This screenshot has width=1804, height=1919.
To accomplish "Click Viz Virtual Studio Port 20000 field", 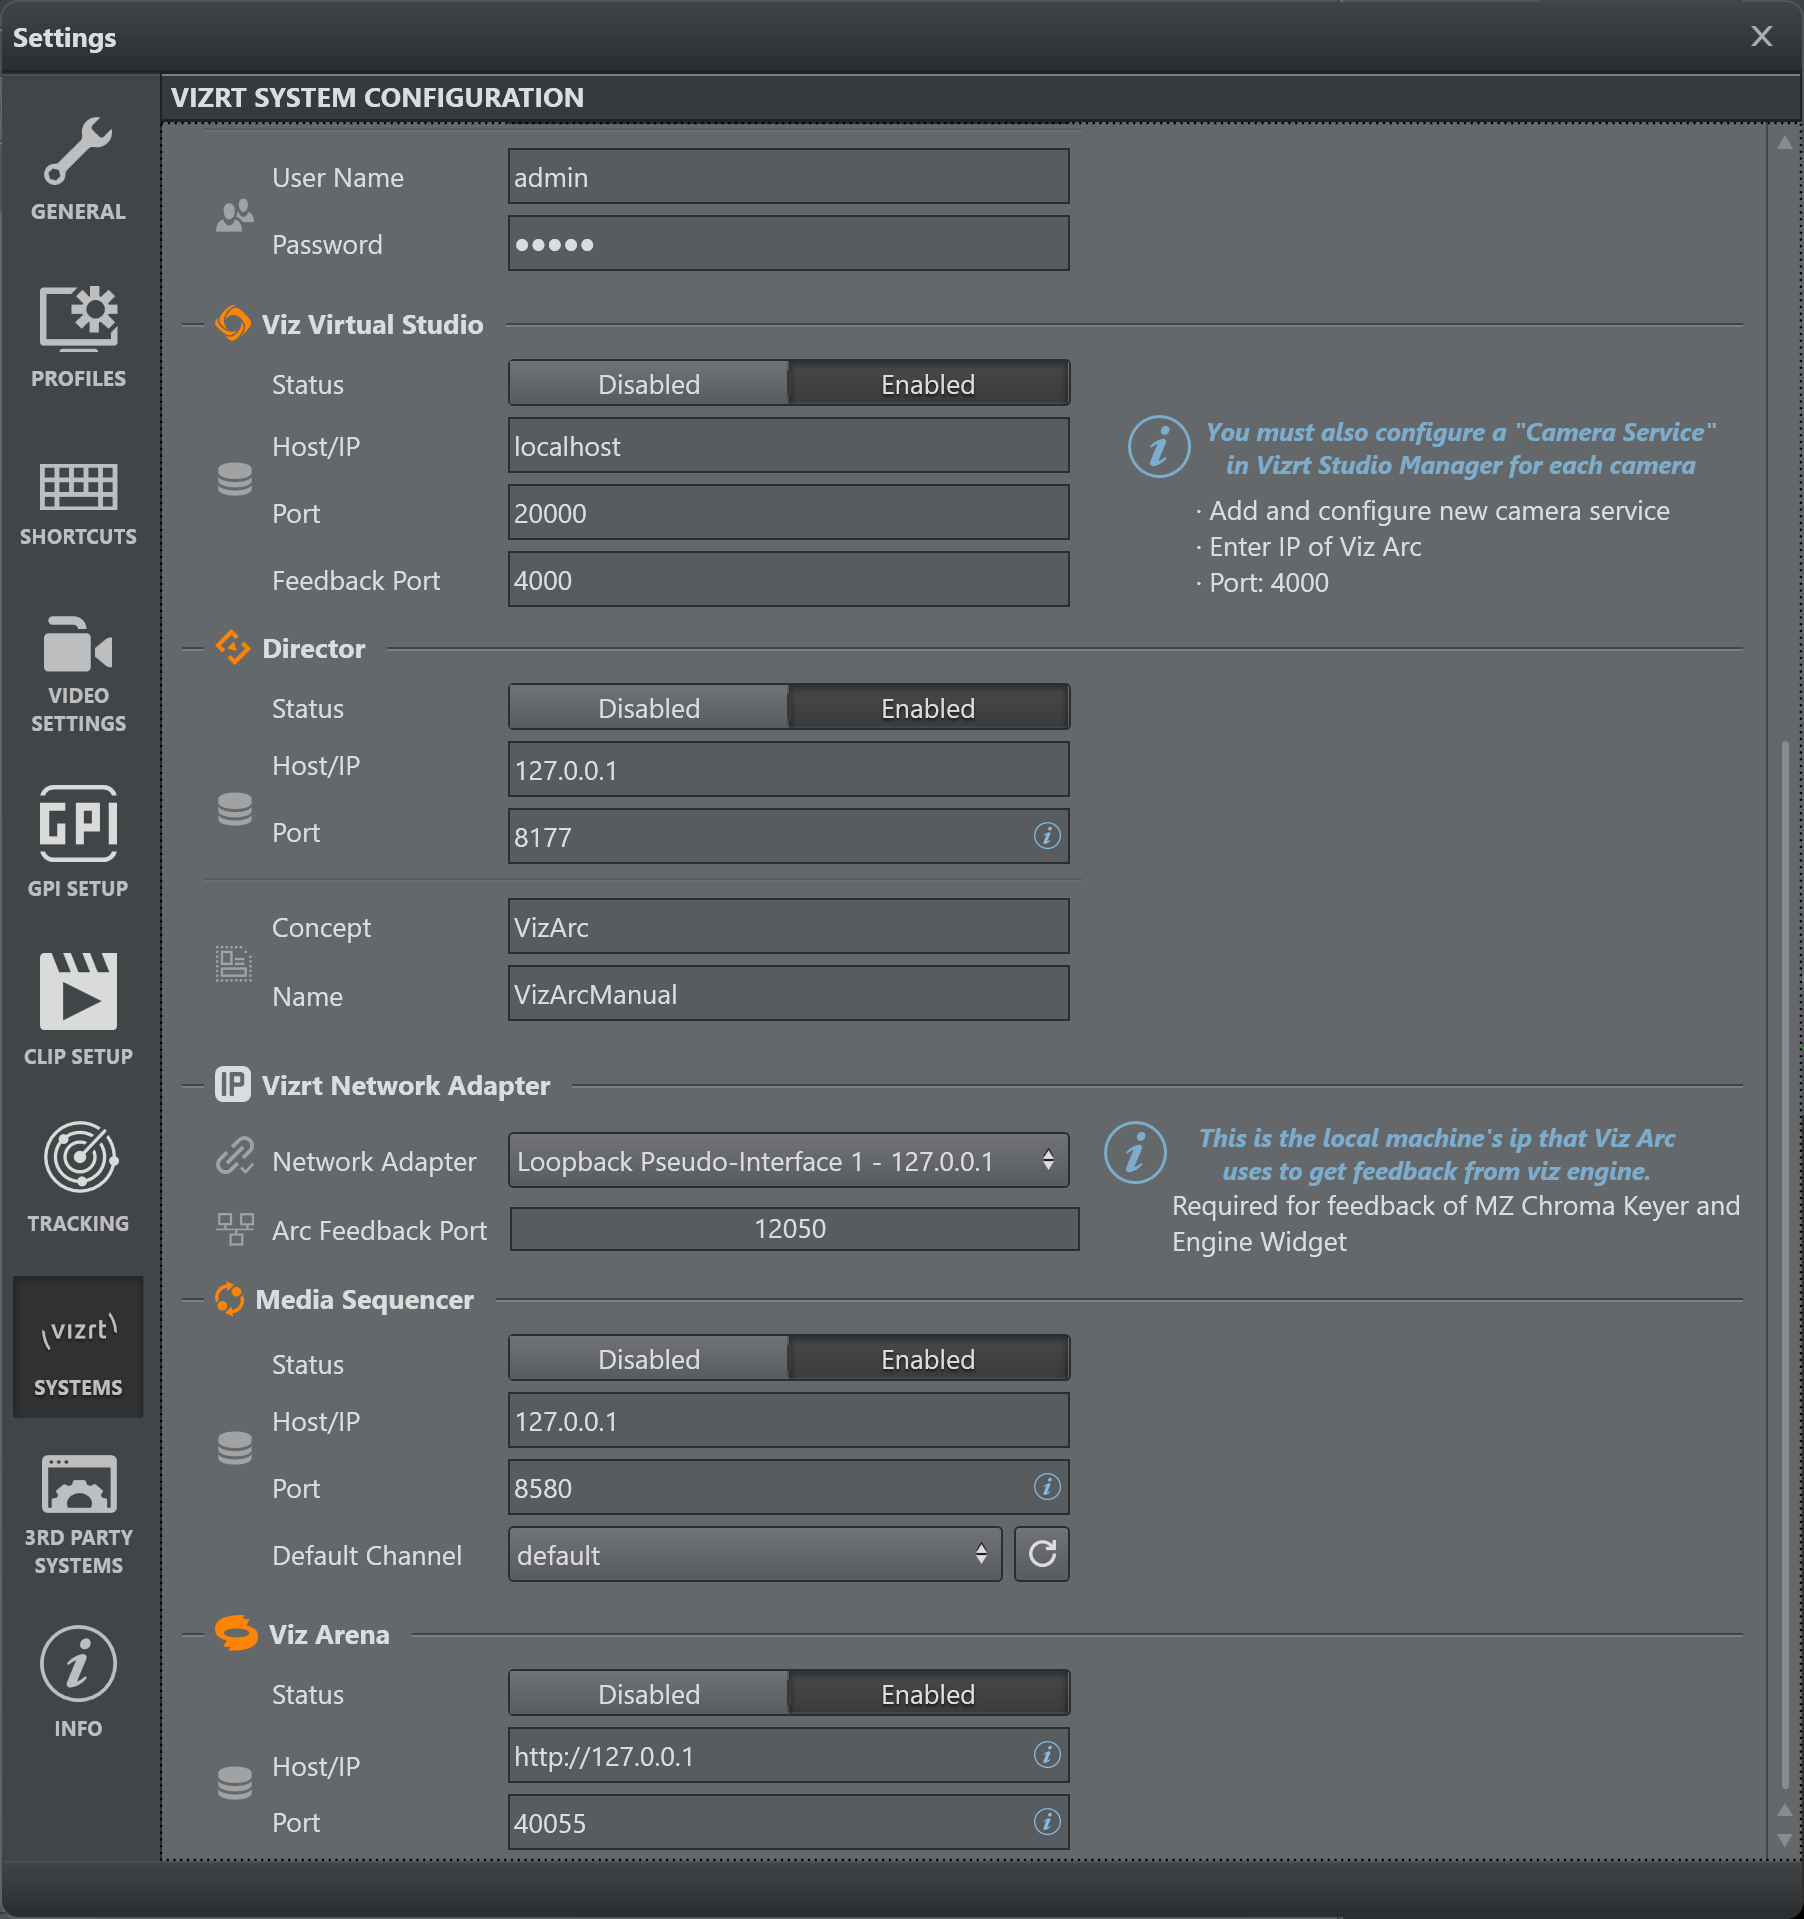I will (788, 512).
